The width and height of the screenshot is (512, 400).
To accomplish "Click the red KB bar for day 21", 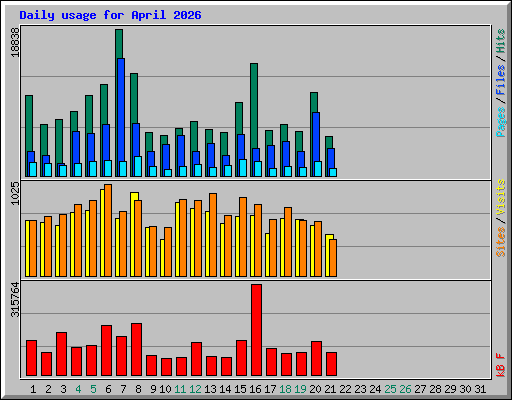I will point(331,364).
